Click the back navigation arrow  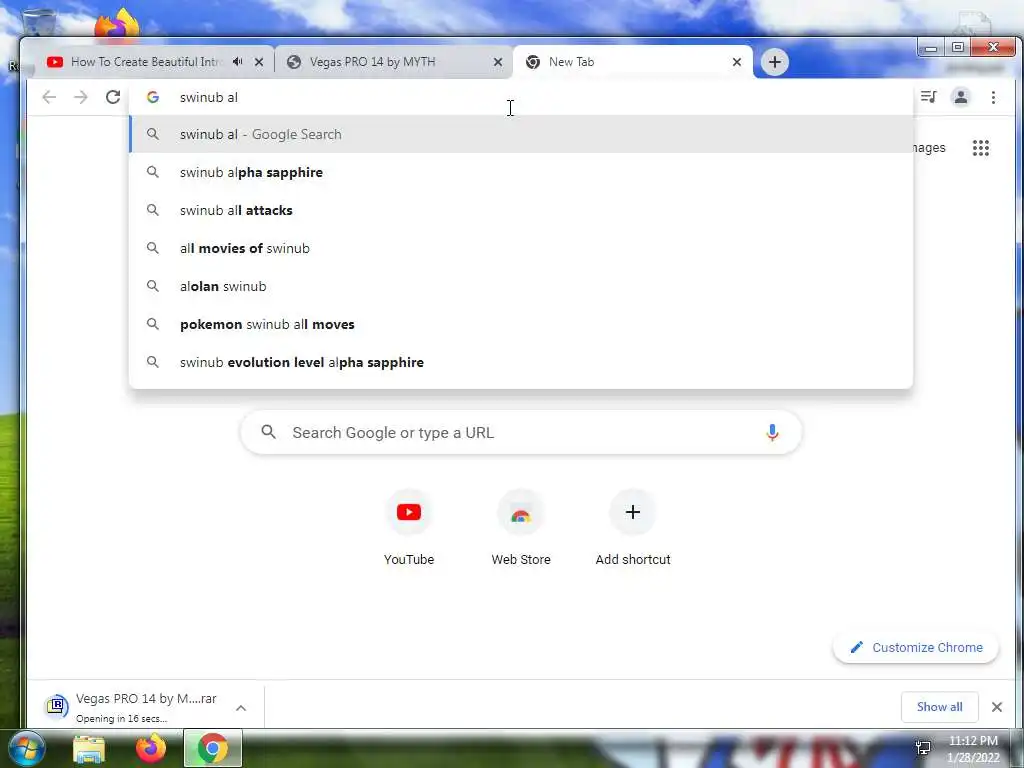click(x=49, y=97)
